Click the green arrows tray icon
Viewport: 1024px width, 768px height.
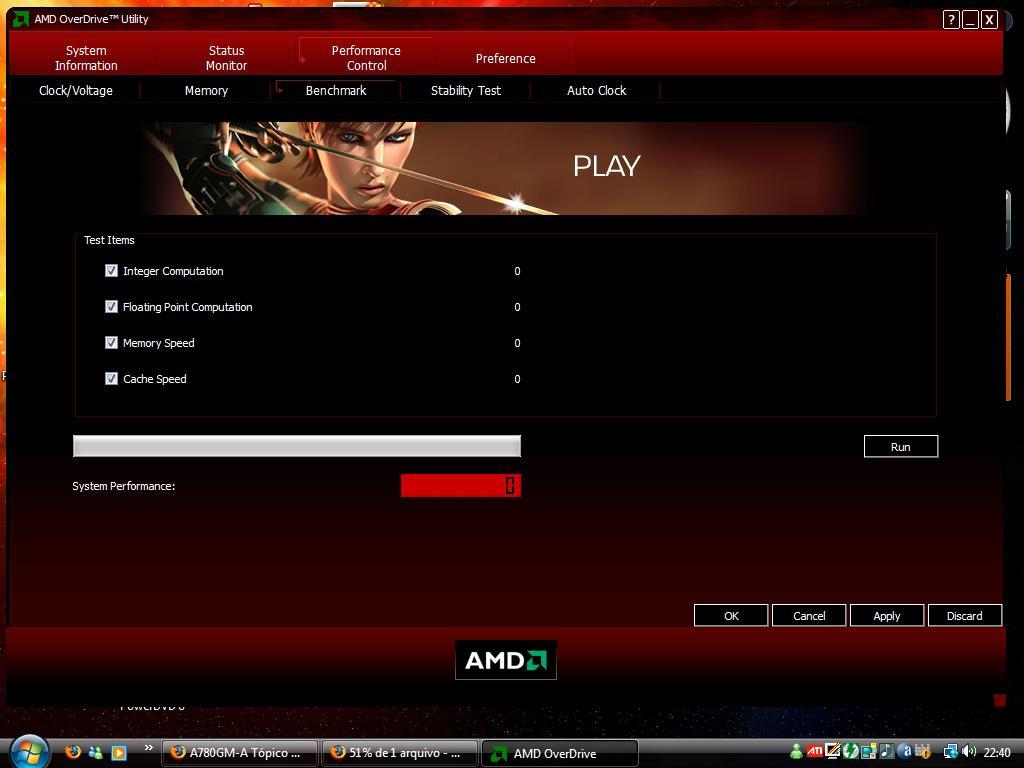851,752
